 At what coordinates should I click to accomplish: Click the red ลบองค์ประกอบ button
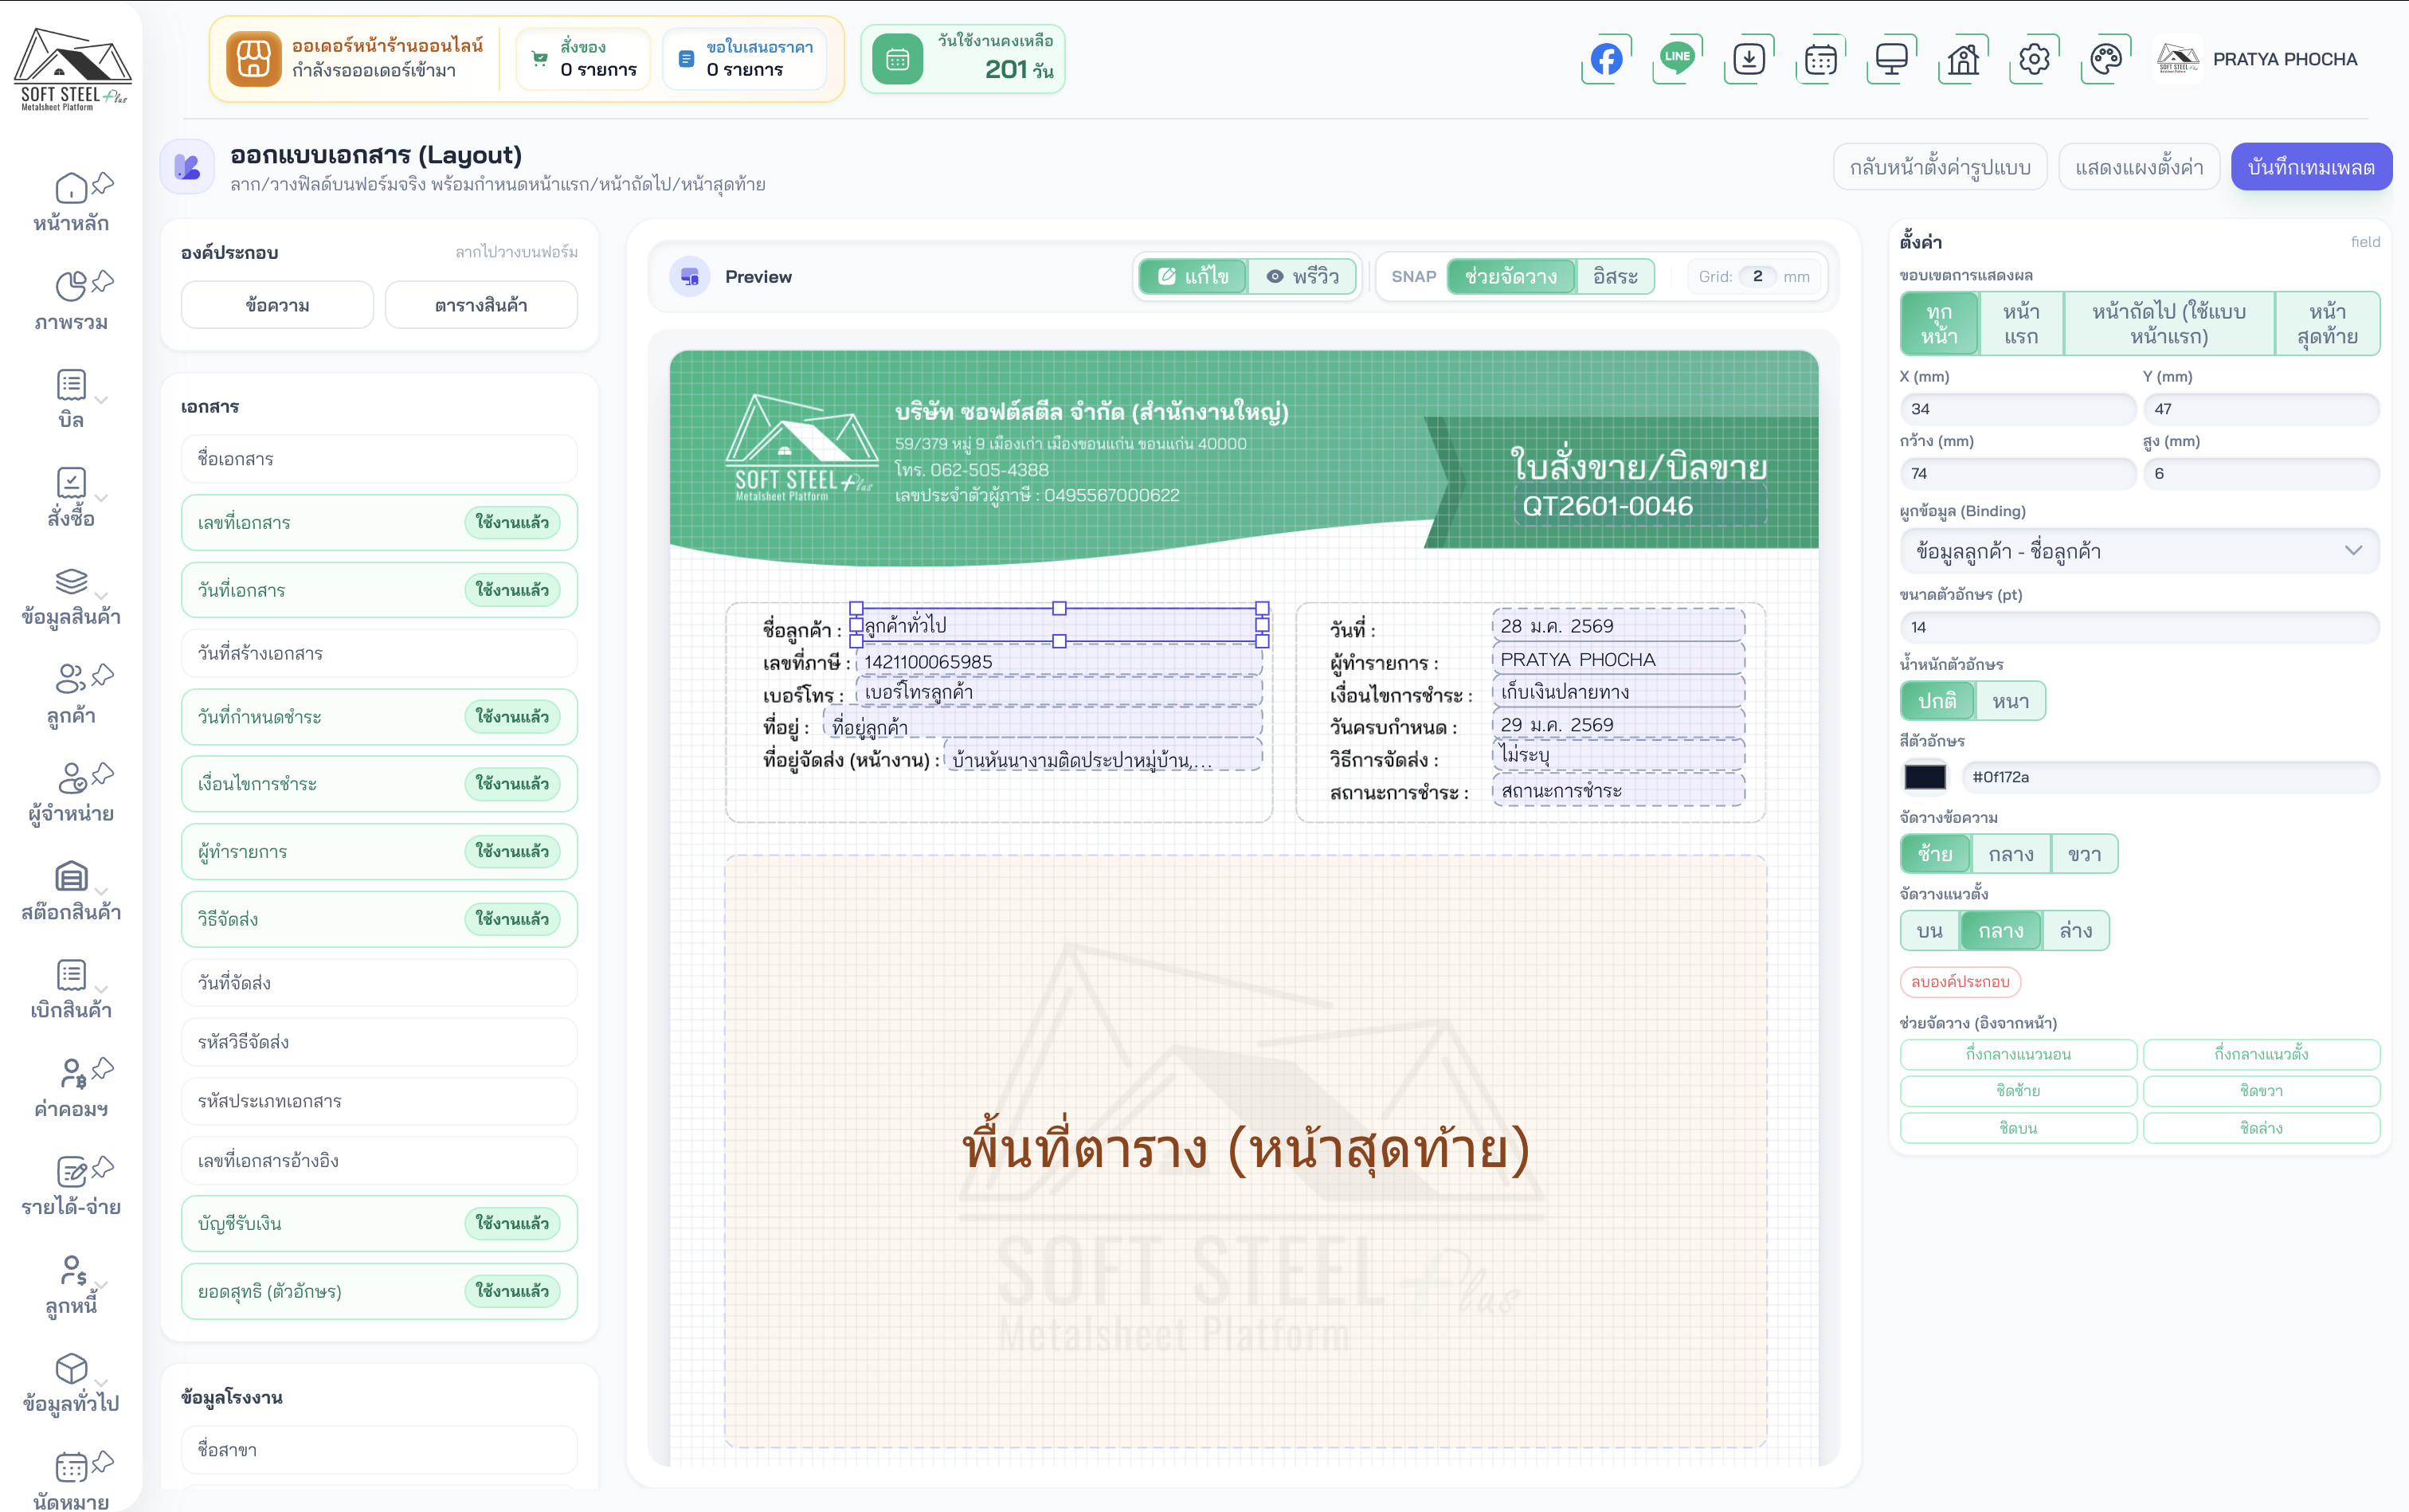tap(1960, 982)
